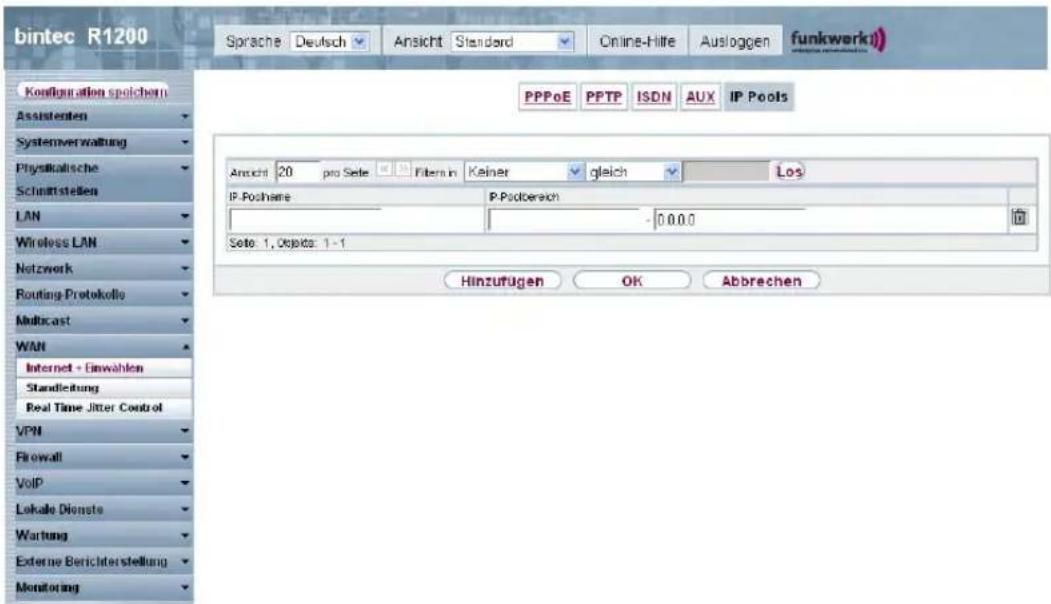The height and width of the screenshot is (604, 1051).
Task: Expand the Systemverwaltung menu
Action: (103, 142)
